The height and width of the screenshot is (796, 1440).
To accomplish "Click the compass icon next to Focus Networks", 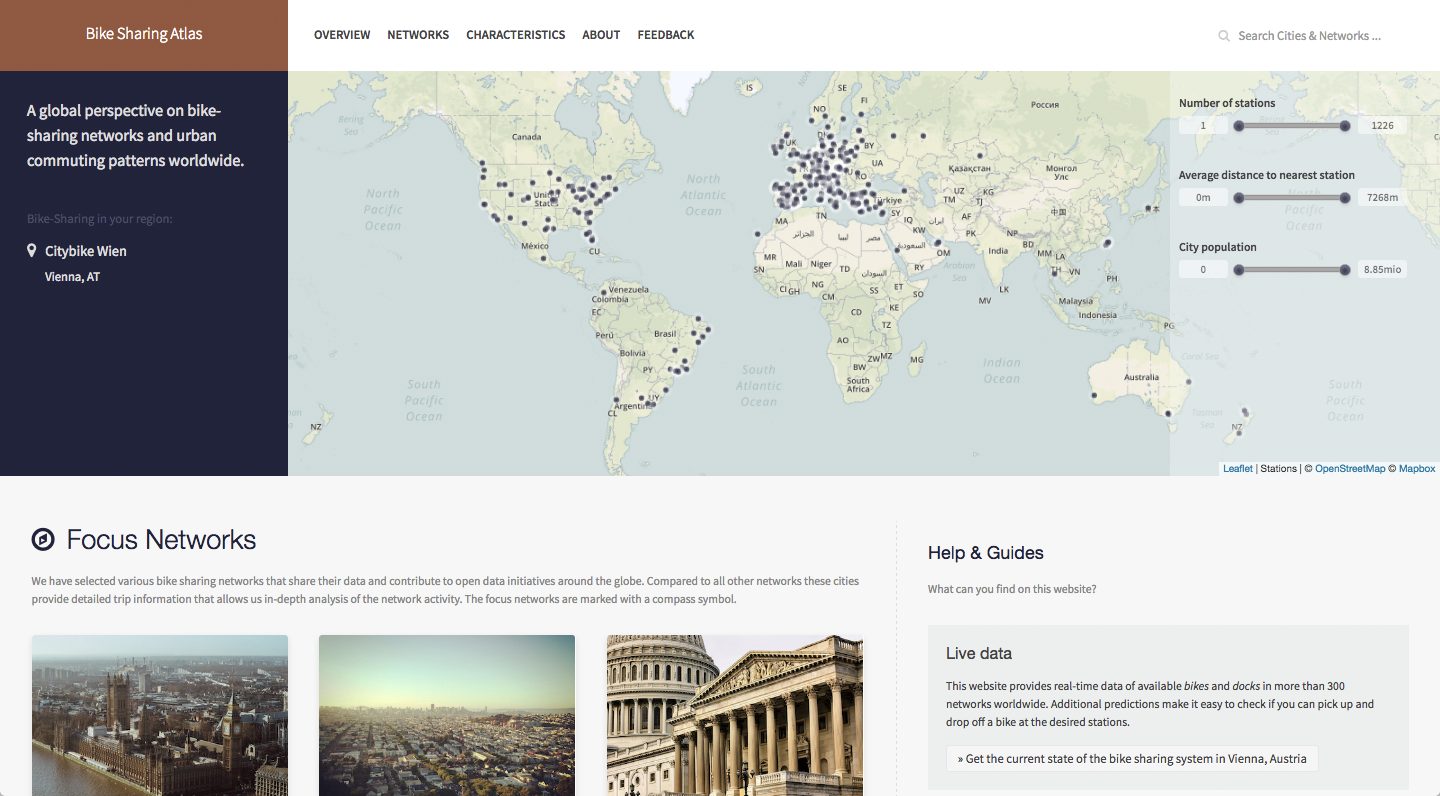I will pos(43,540).
